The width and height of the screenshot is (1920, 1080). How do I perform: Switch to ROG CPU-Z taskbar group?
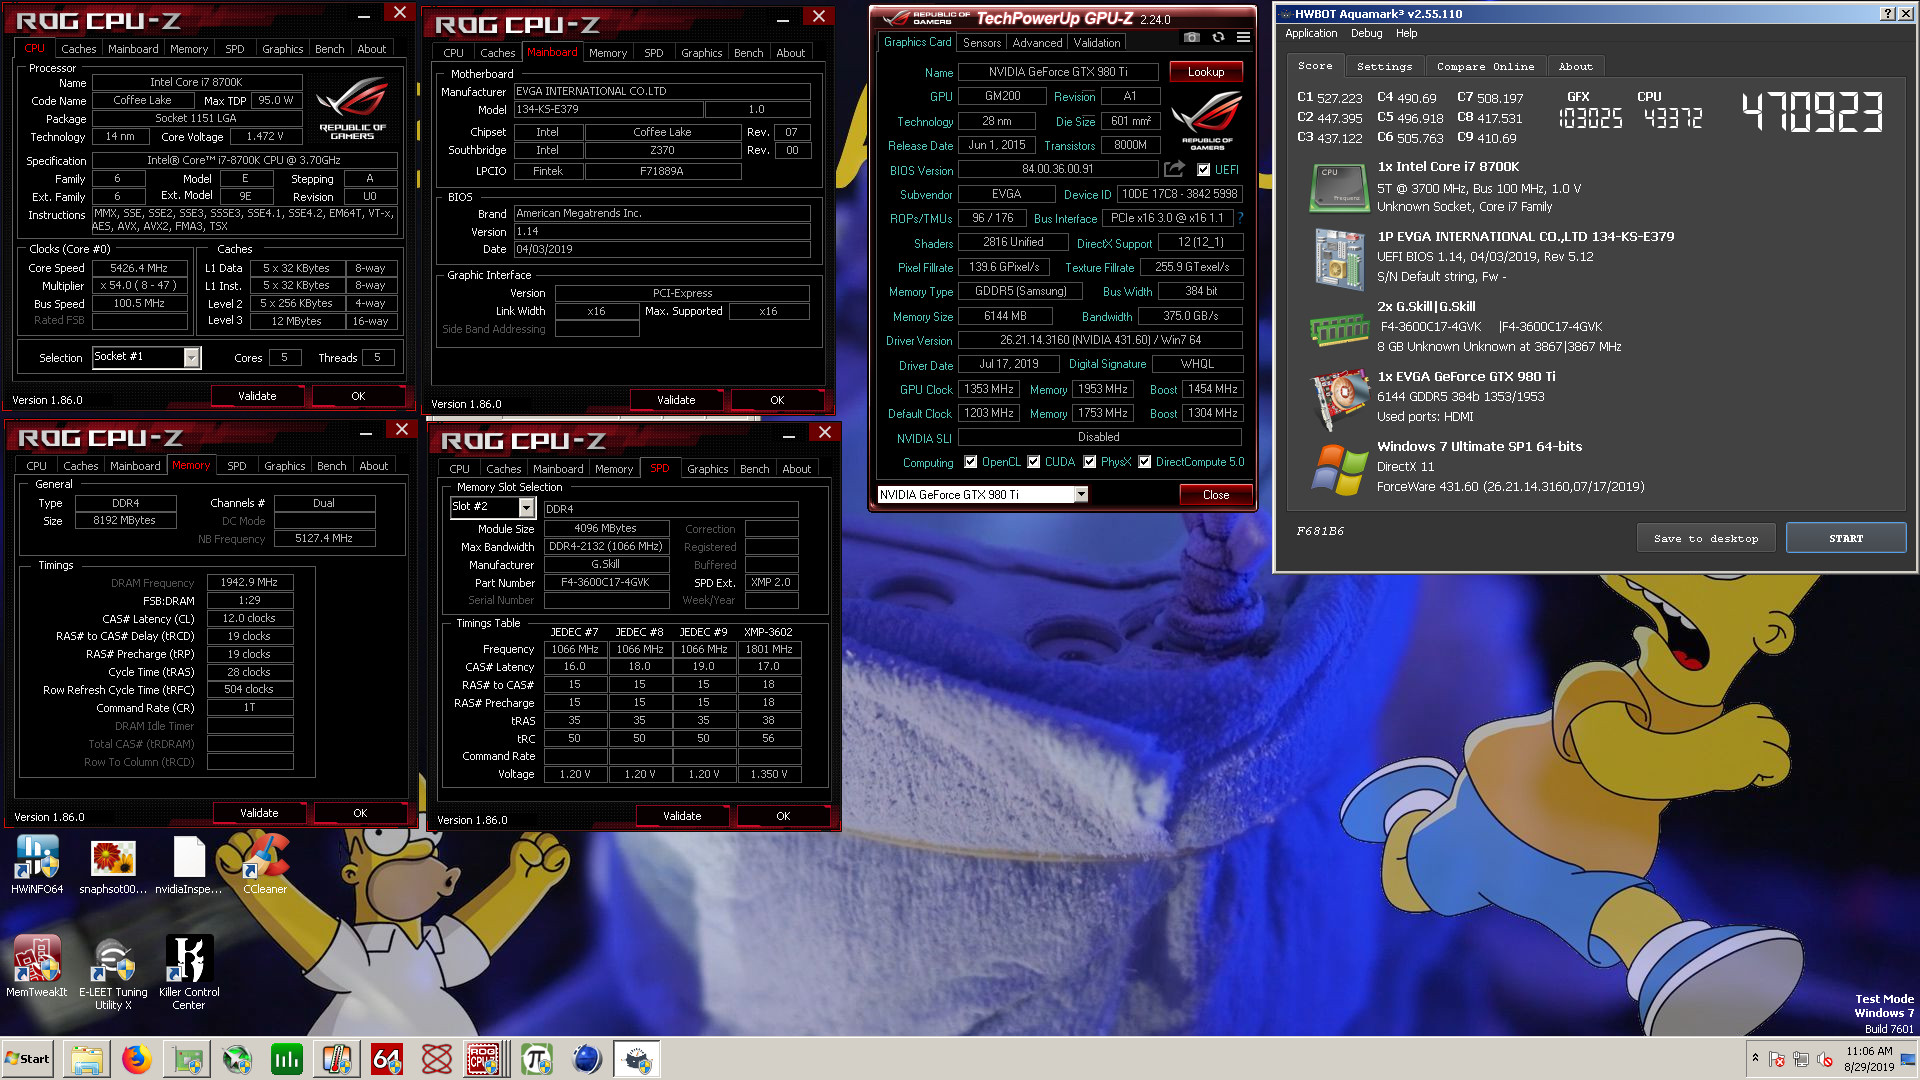(x=485, y=1059)
